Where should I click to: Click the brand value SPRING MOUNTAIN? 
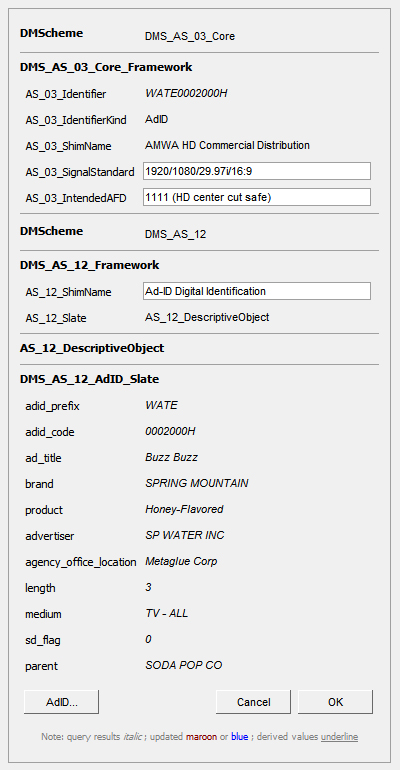click(197, 483)
